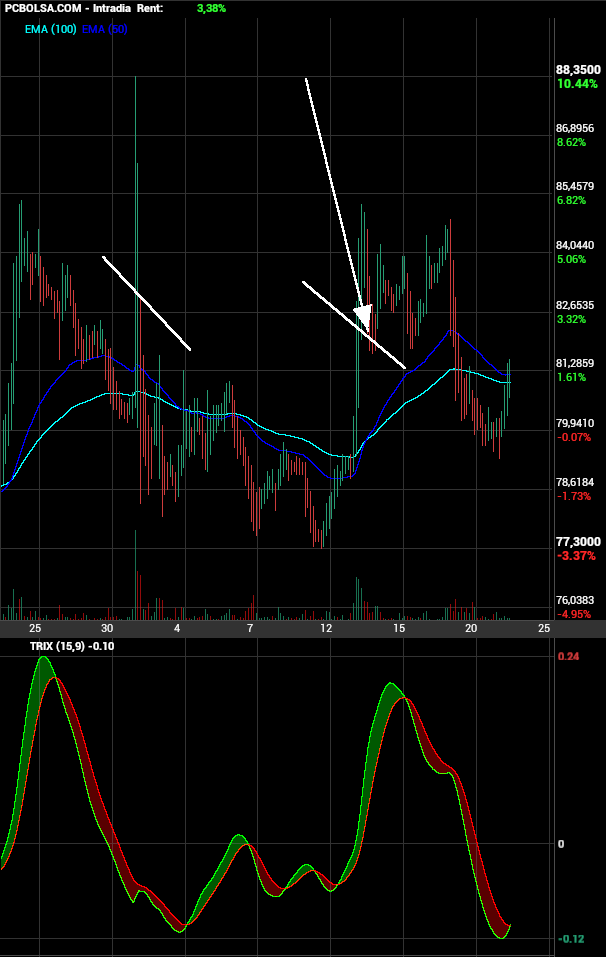Click the 0 level on TRIX scale
Screen dimensions: 606x957
coord(561,844)
